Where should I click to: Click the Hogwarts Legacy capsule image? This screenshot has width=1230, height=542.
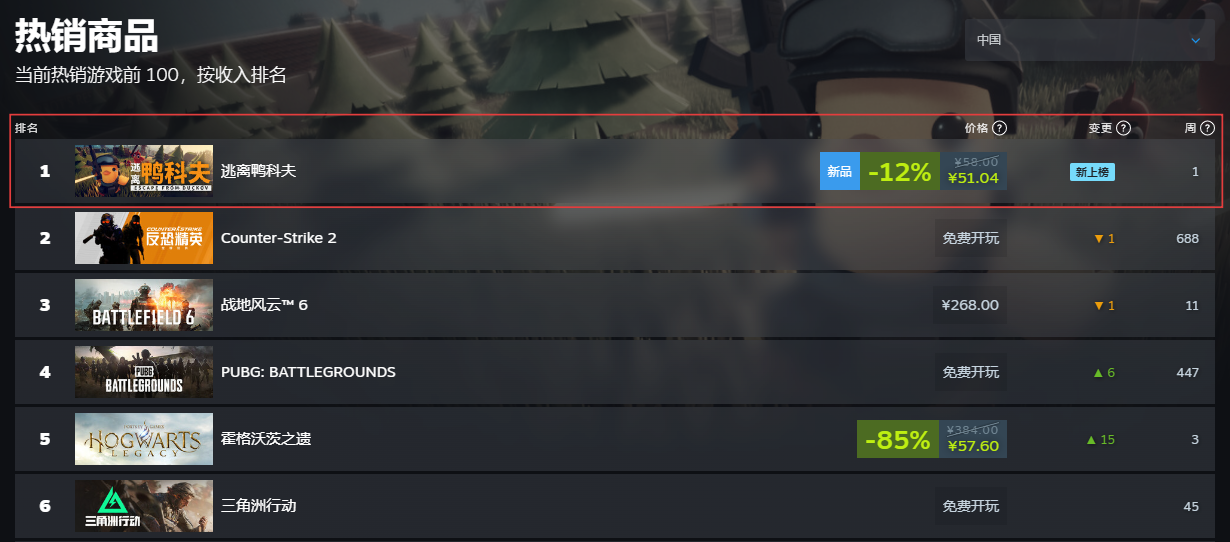click(144, 439)
